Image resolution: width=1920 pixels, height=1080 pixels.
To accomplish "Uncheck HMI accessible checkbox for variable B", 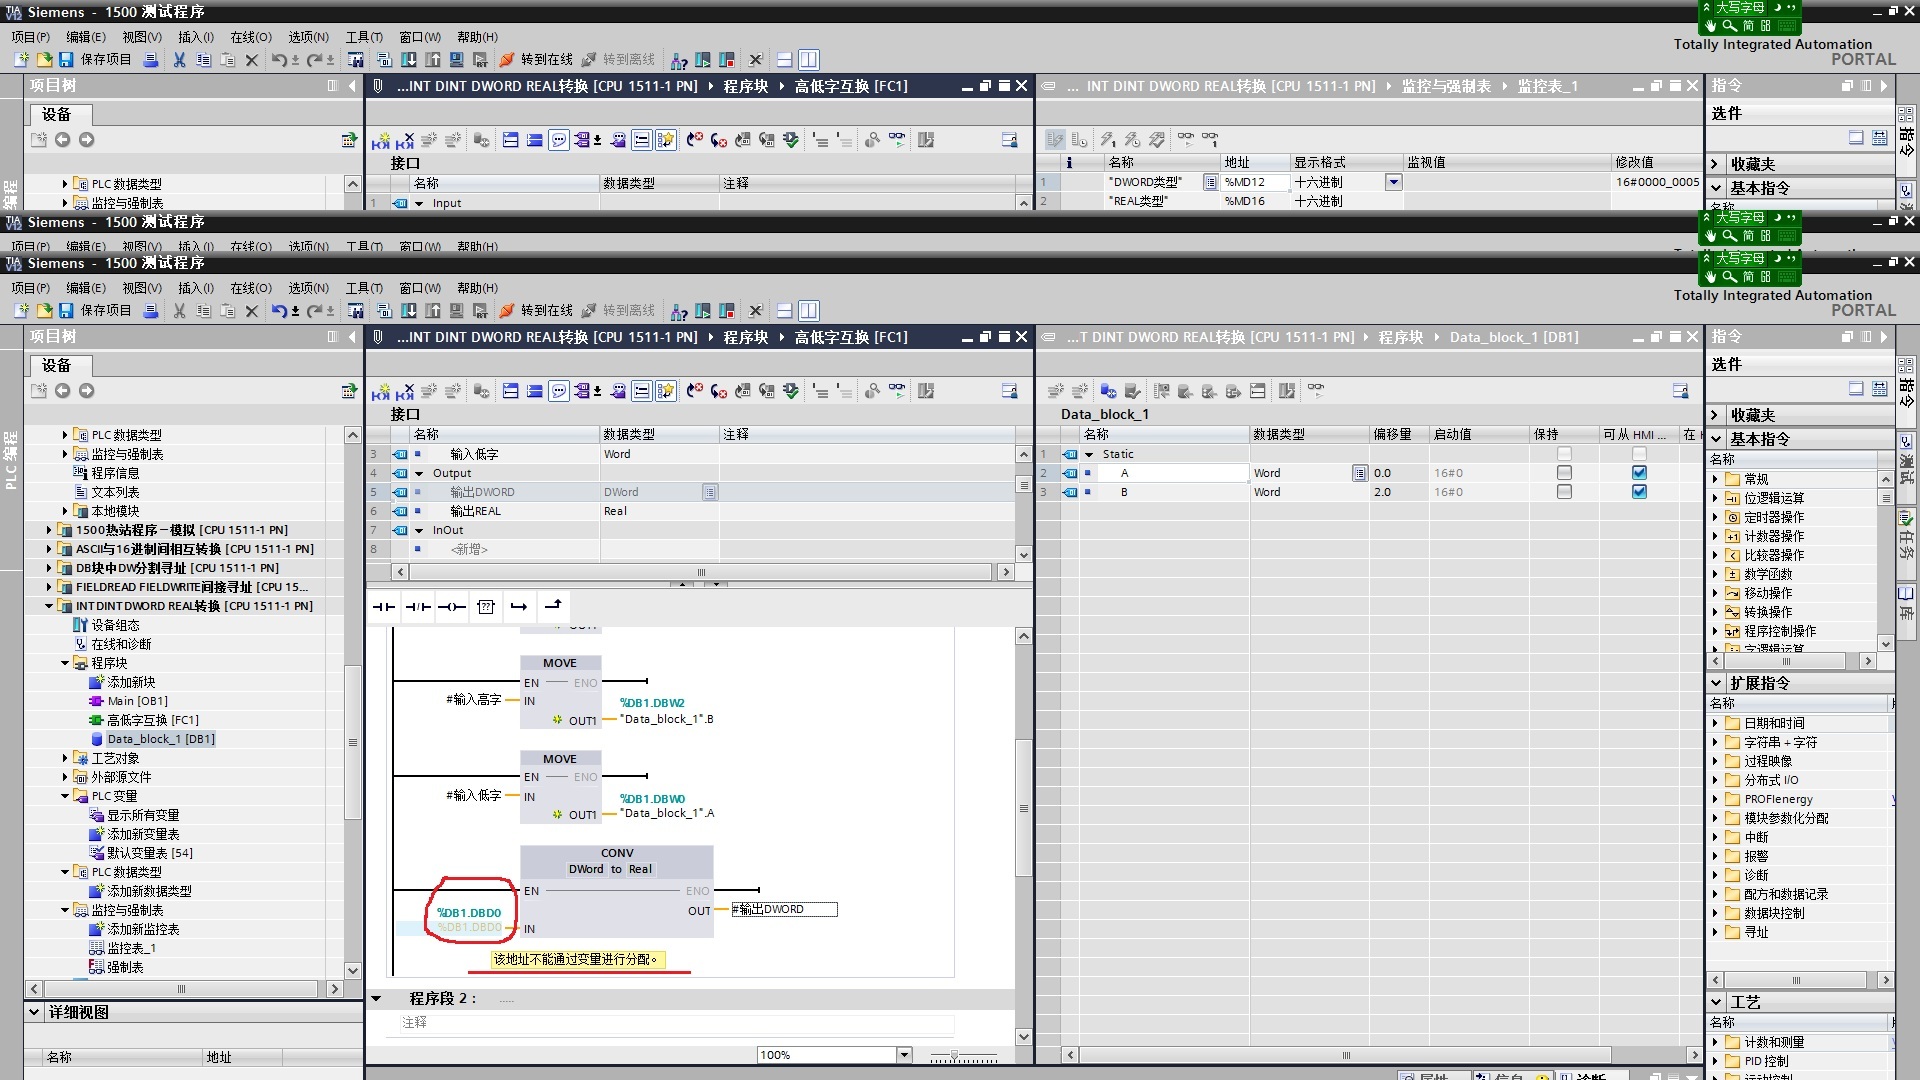I will pyautogui.click(x=1639, y=492).
